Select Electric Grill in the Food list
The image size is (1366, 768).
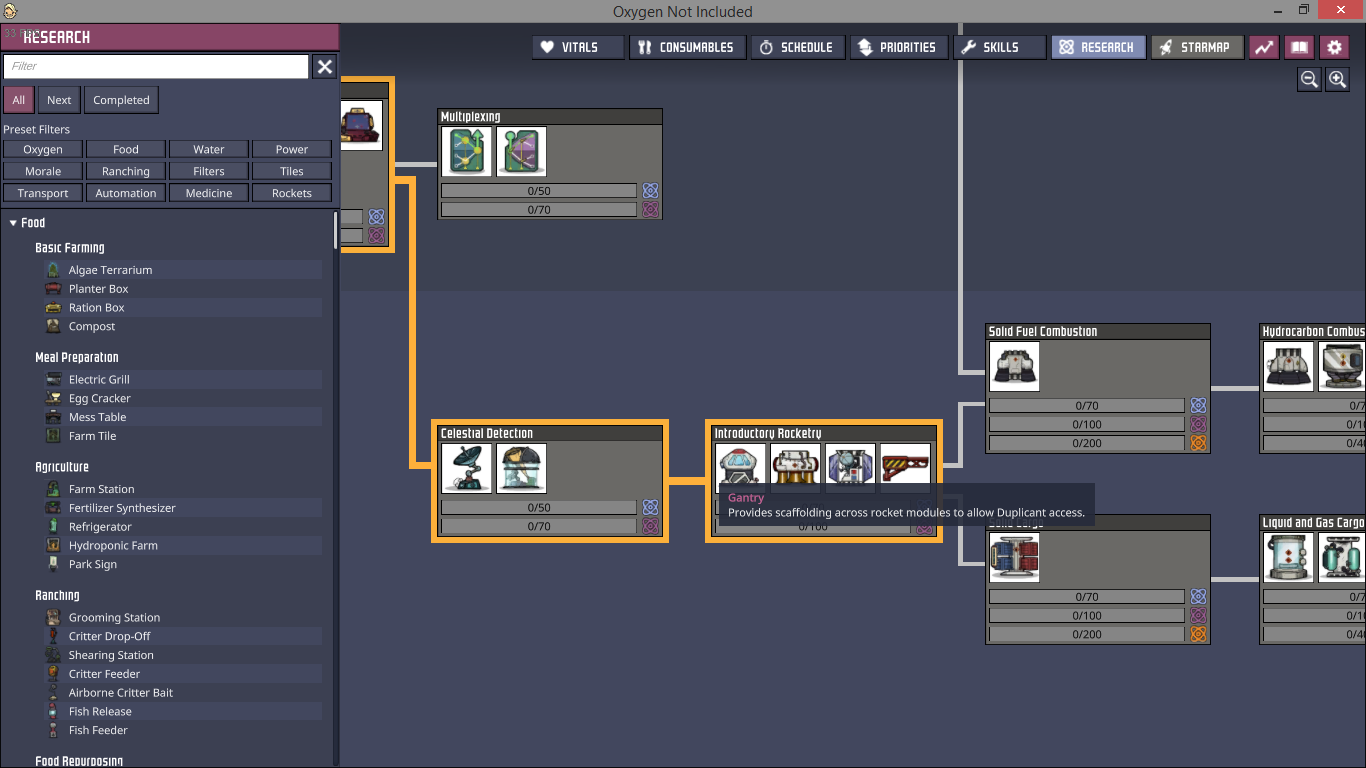[183, 380]
